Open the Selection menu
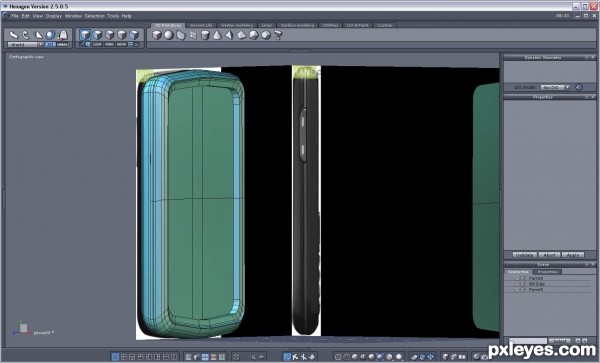Image resolution: width=600 pixels, height=363 pixels. click(94, 16)
